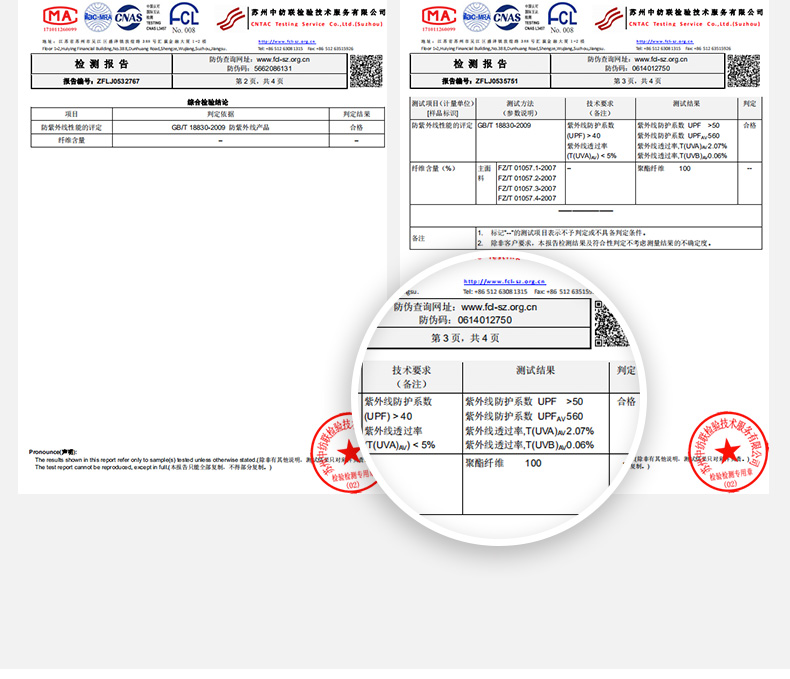Click the 检测报告 title on report ZFLJ0535751
Screen dimensions: 790x679
(480, 64)
